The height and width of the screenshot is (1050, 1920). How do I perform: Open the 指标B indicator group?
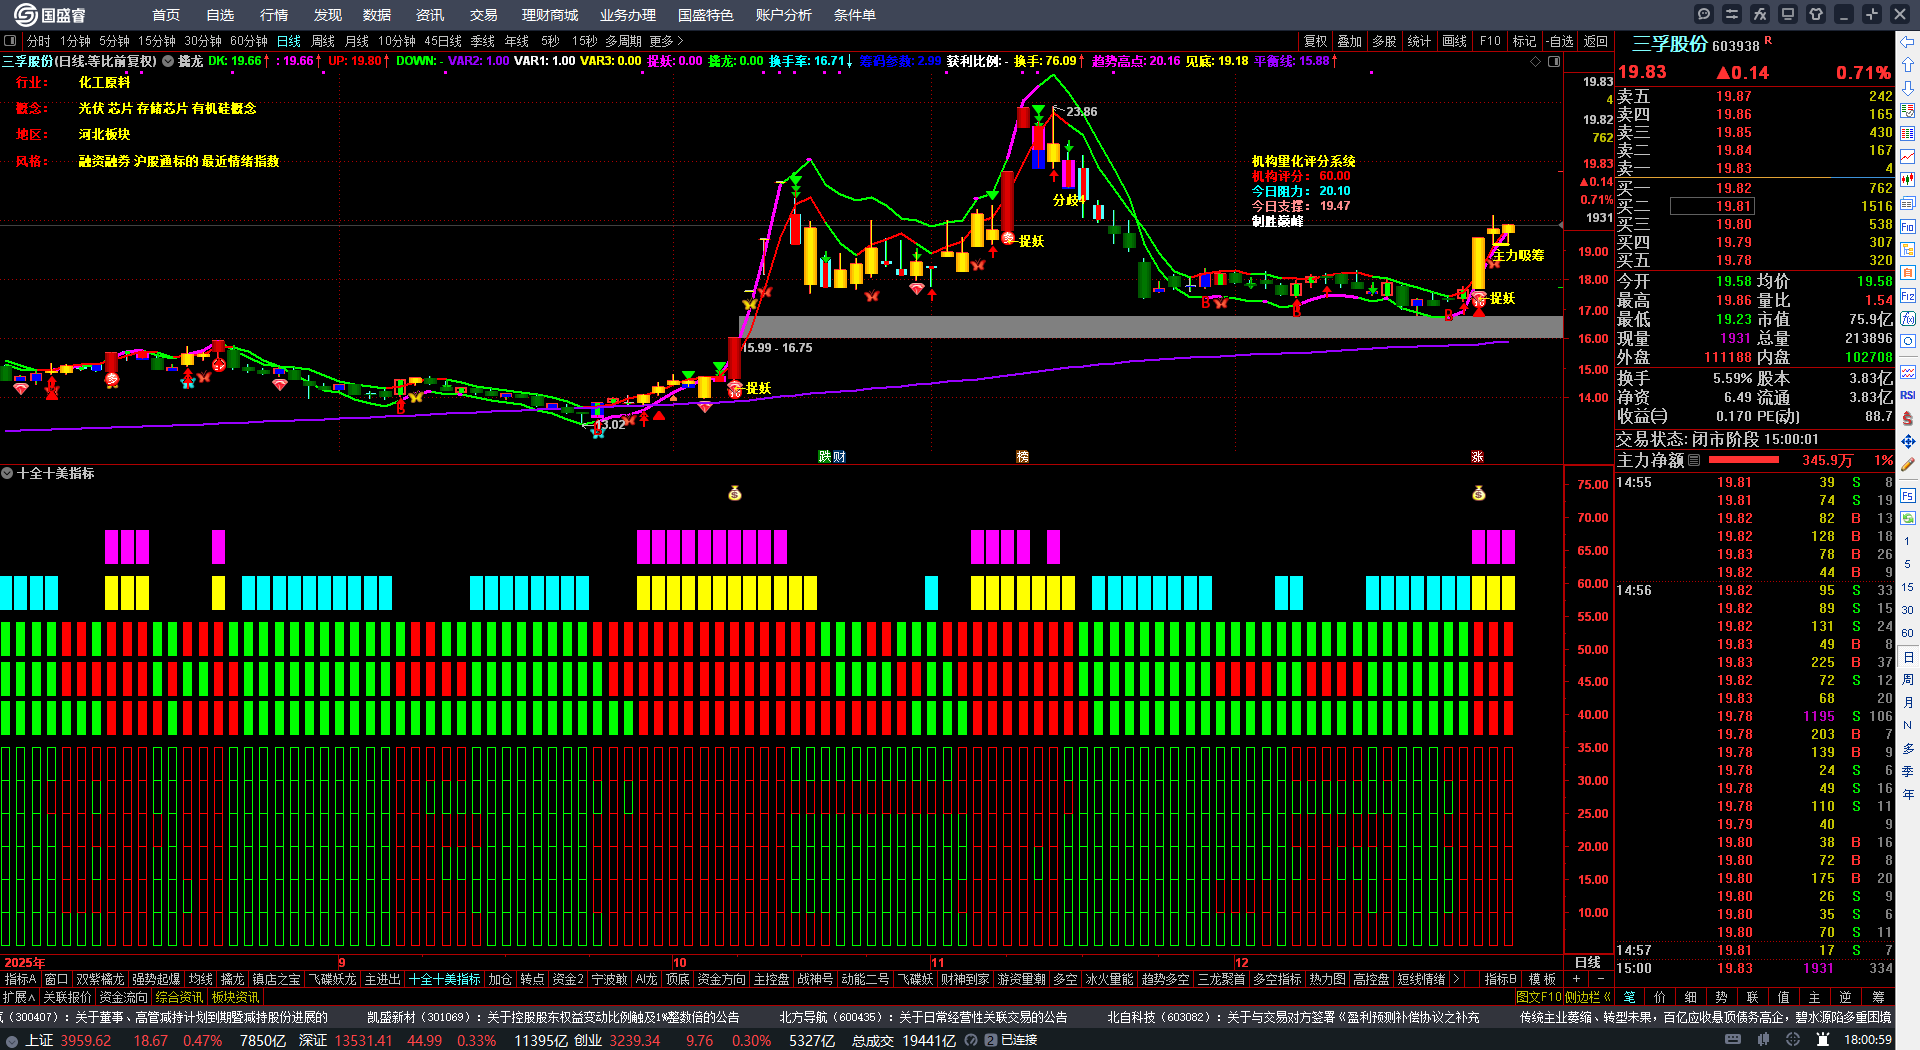click(x=1500, y=979)
